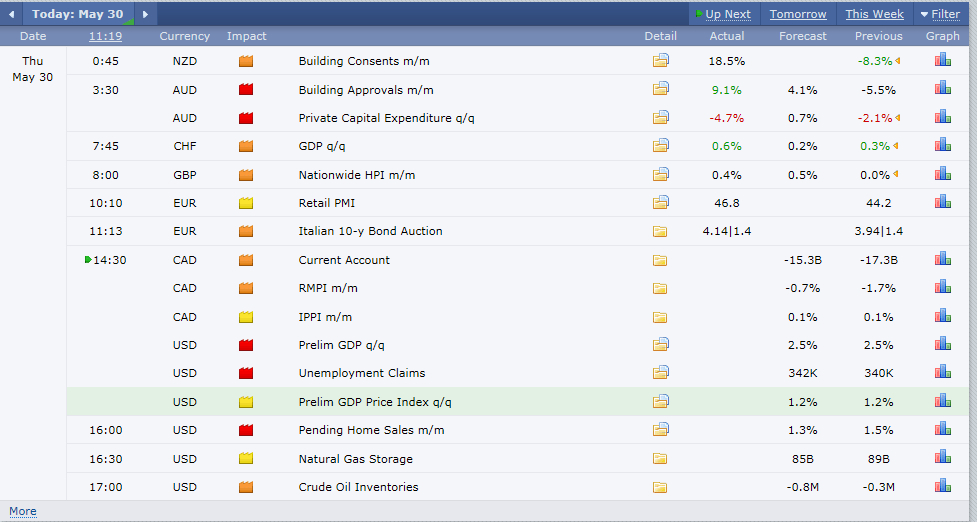Viewport: 977px width, 522px height.
Task: Click actual value 4.14|1.4
Action: coord(727,231)
